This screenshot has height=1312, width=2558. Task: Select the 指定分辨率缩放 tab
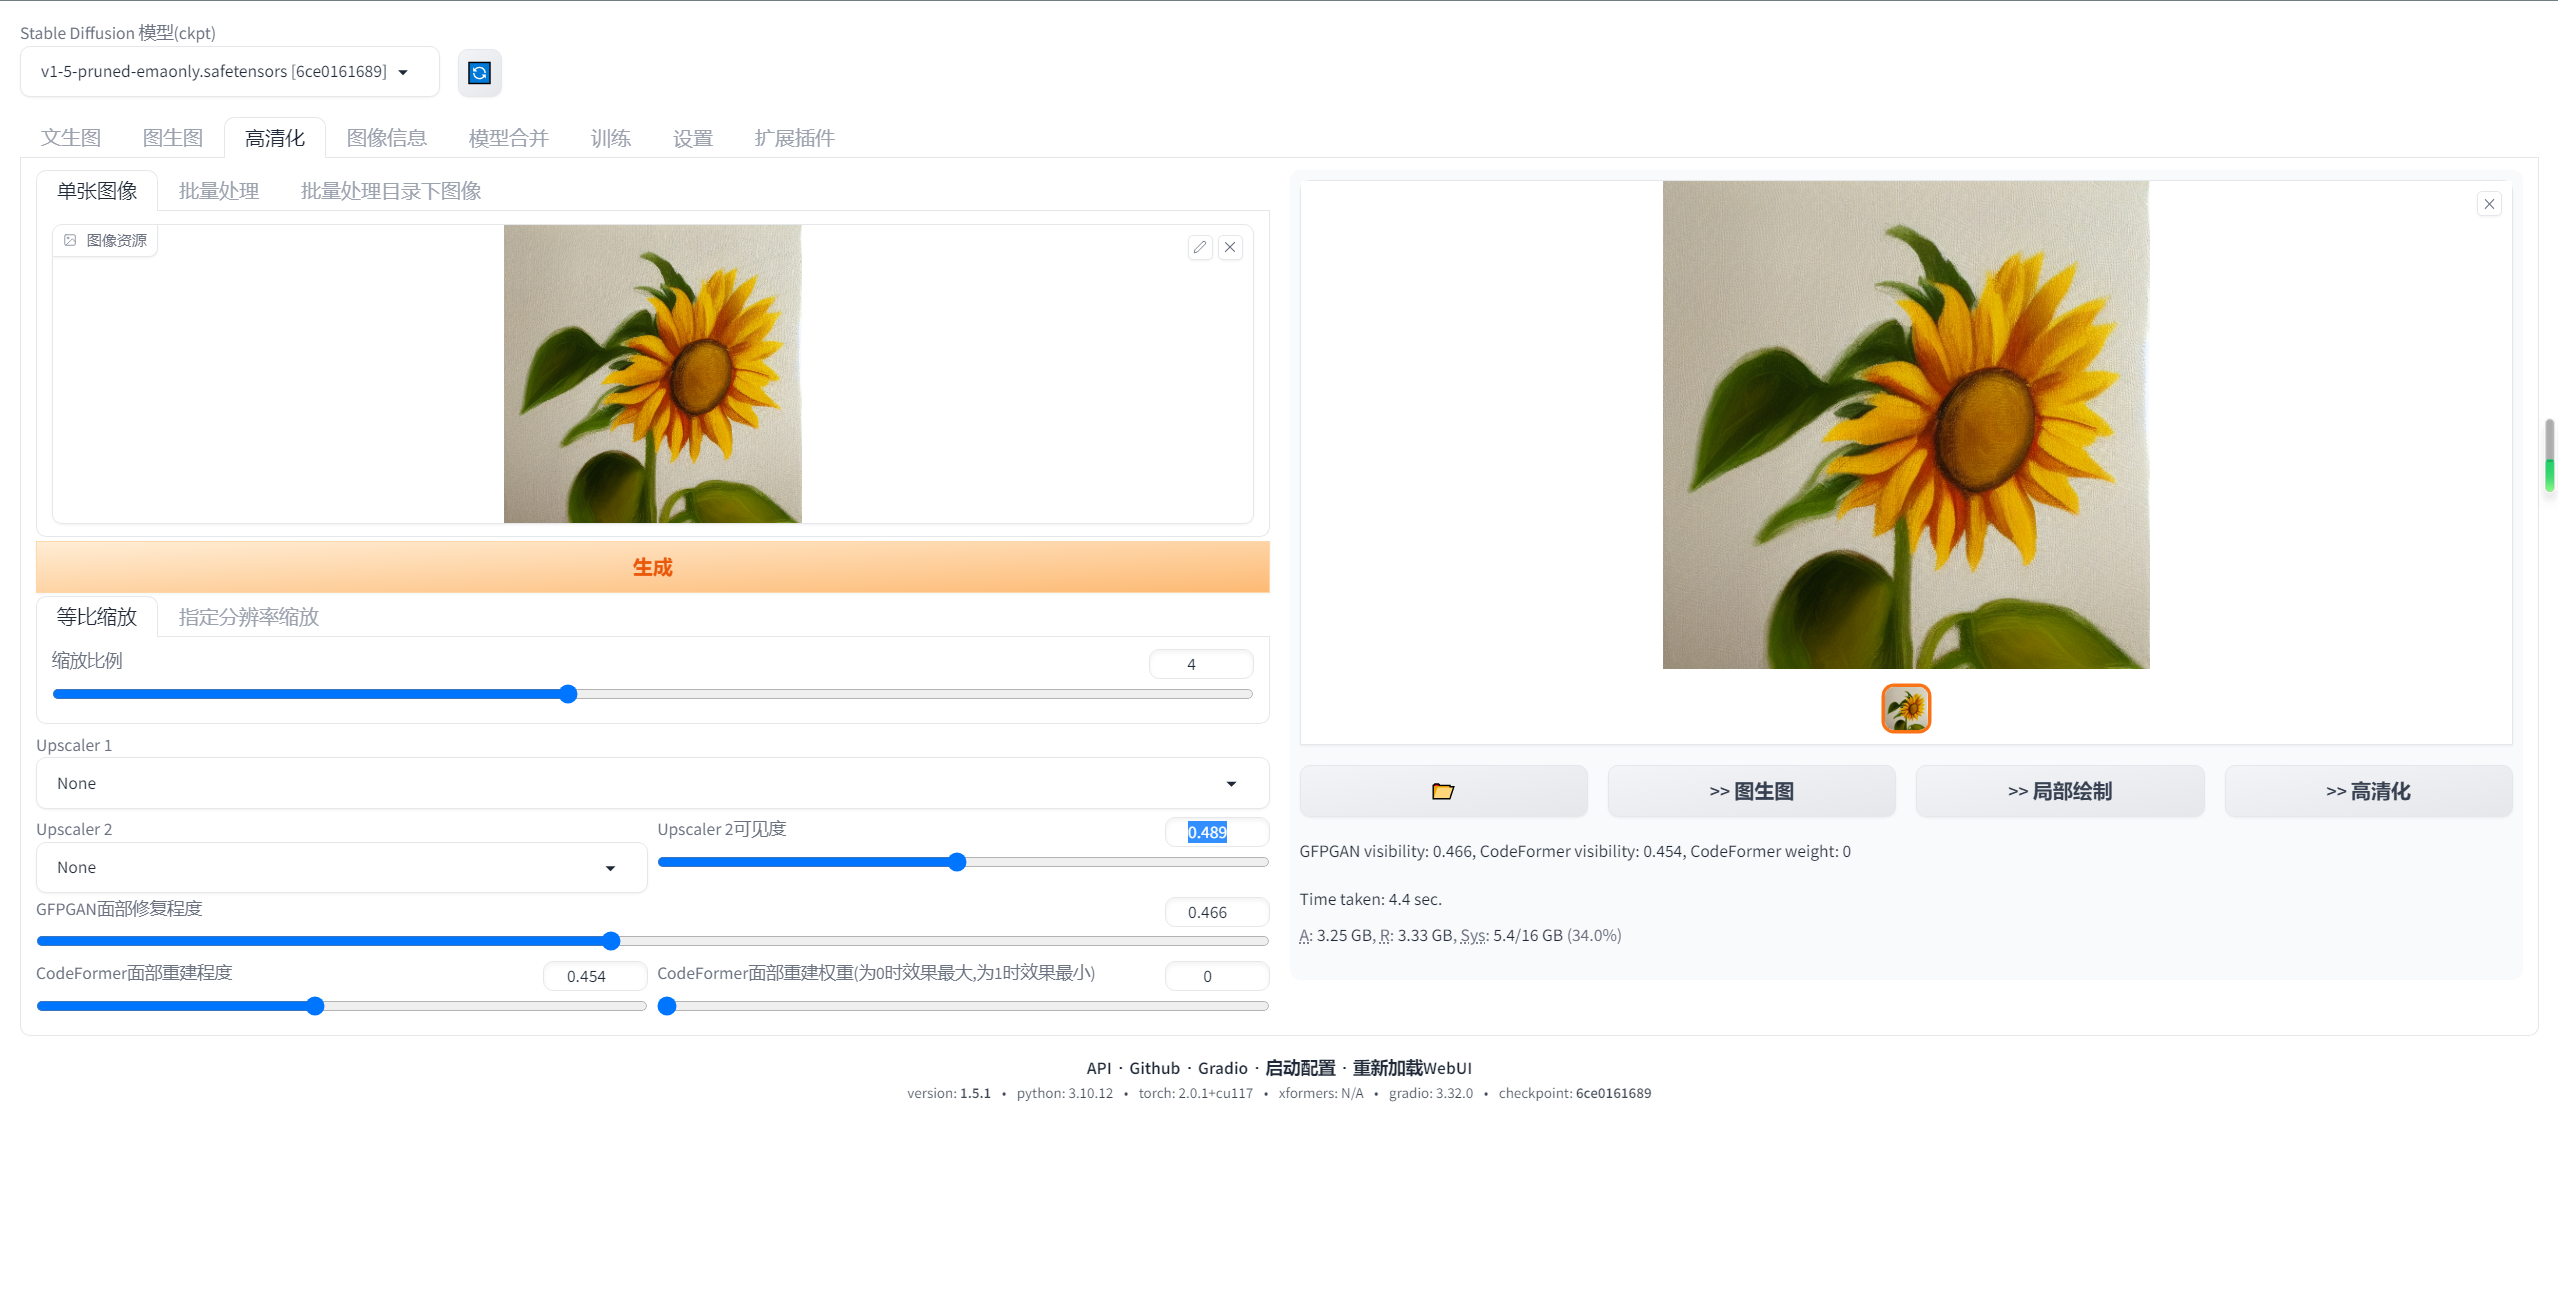click(x=248, y=617)
